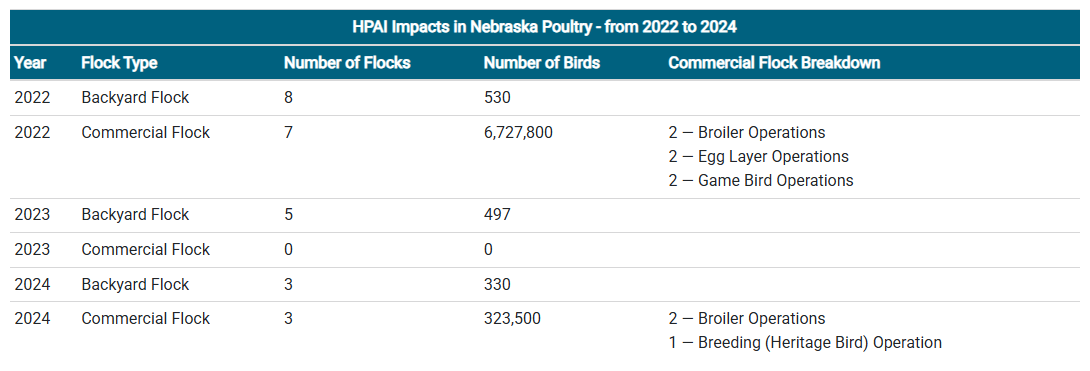Image resolution: width=1090 pixels, height=371 pixels.
Task: Select the Commercial Flock Breakdown header
Action: click(774, 63)
